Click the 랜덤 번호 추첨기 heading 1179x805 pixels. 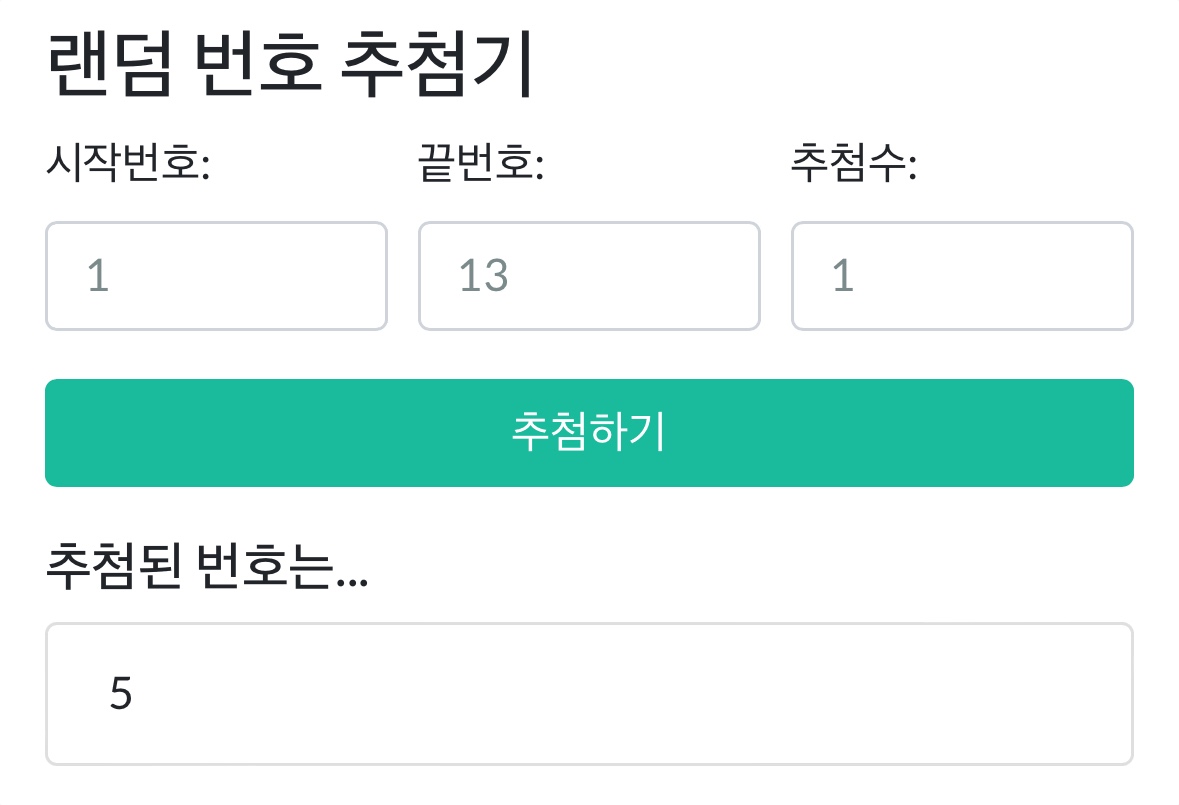click(x=290, y=65)
